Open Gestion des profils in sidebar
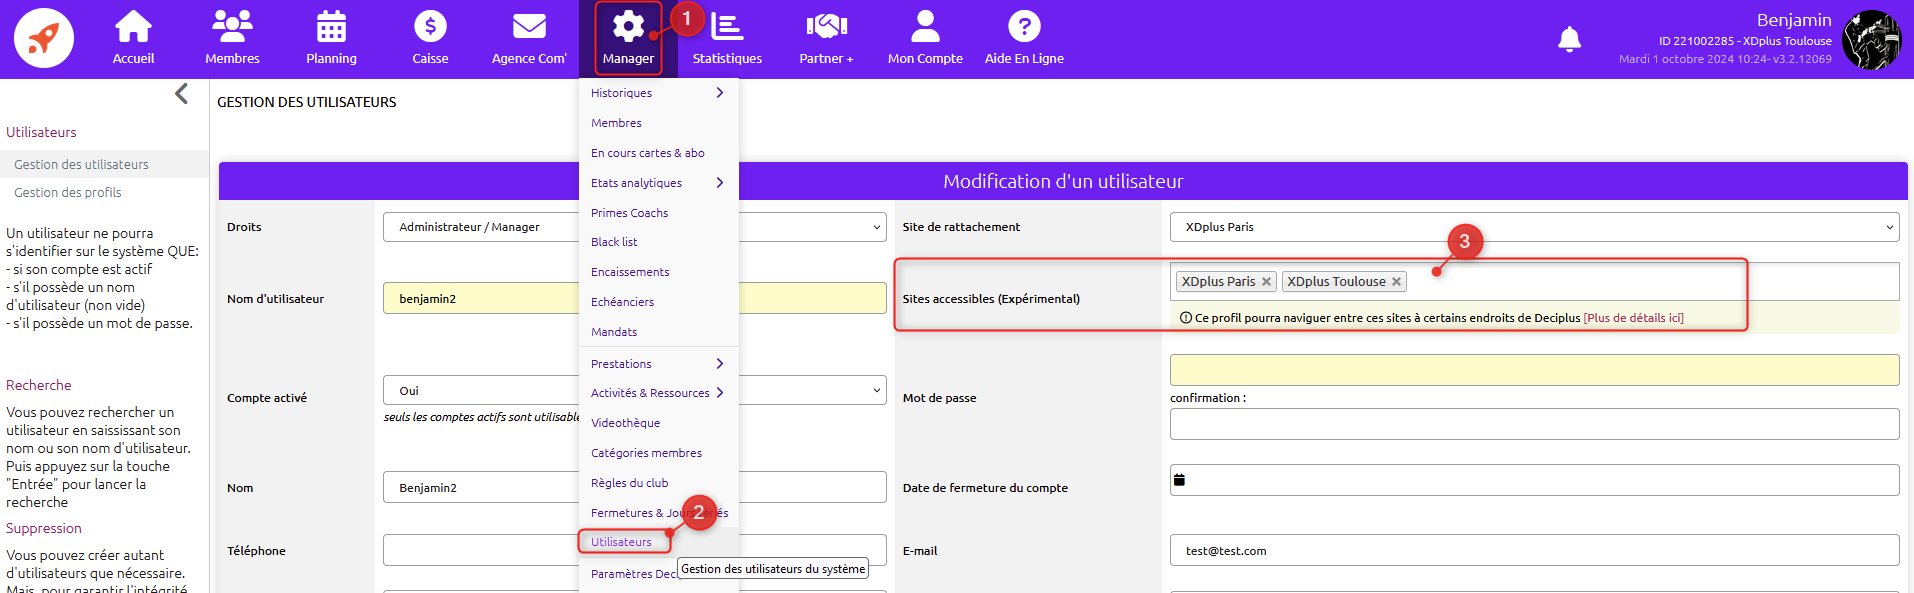 [x=68, y=192]
